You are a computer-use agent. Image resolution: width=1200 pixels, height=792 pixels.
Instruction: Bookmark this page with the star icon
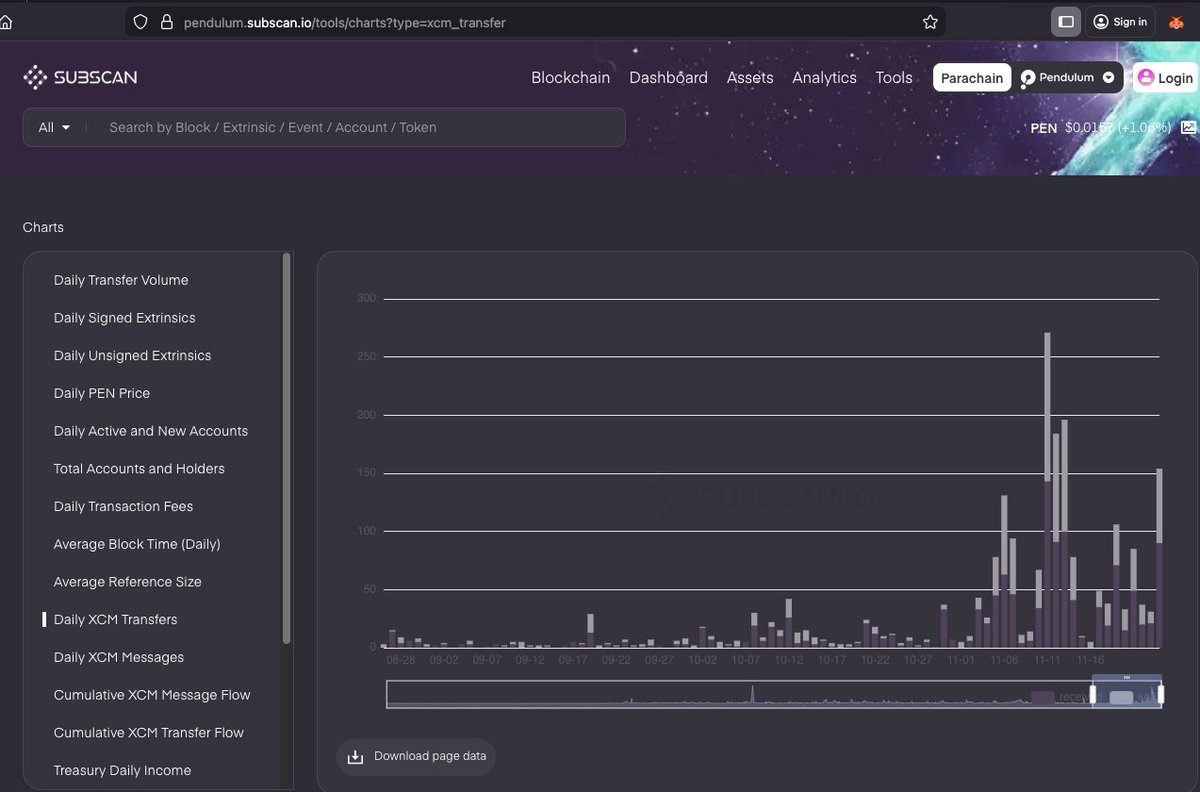click(x=930, y=22)
